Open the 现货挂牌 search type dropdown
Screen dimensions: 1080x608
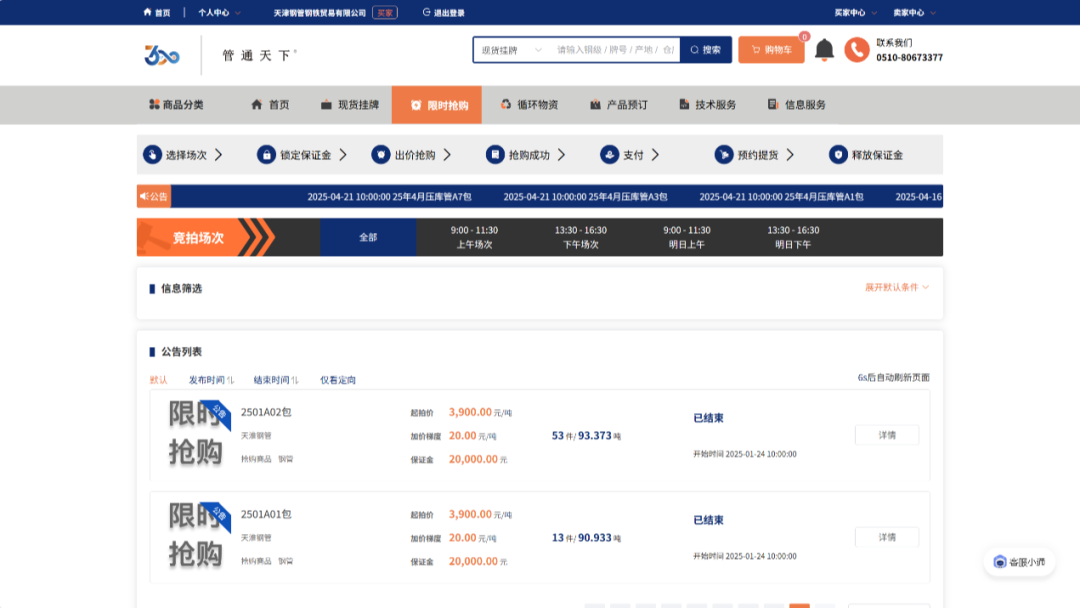[510, 50]
